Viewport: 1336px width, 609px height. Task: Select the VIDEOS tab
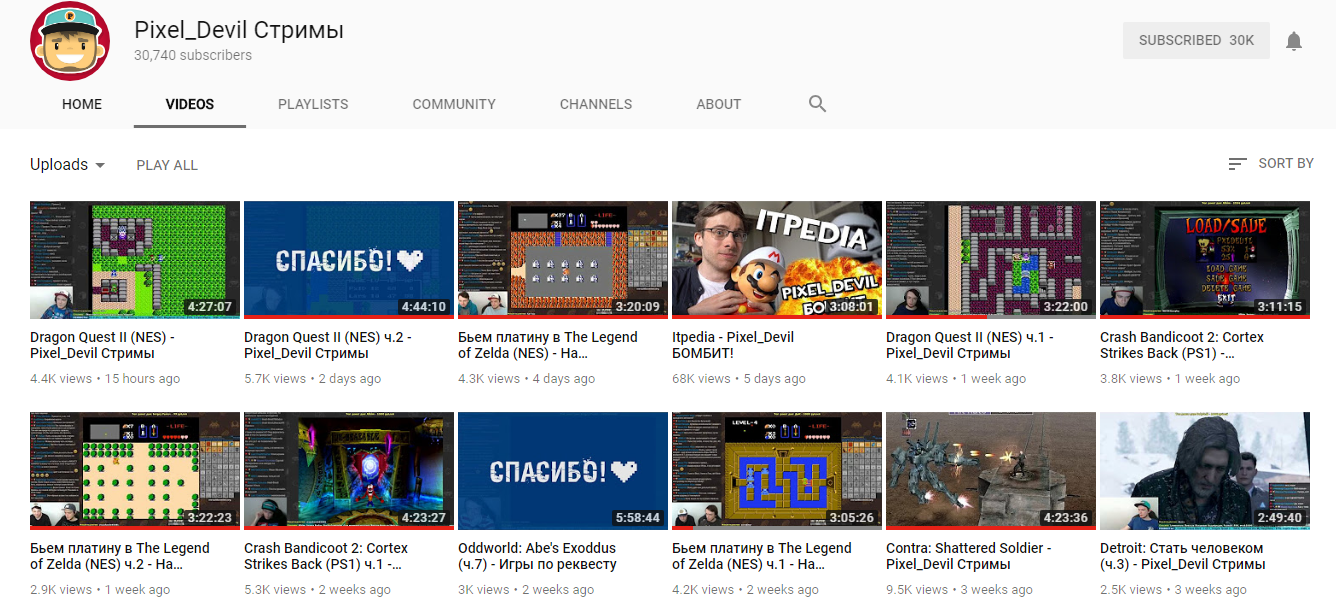point(190,104)
